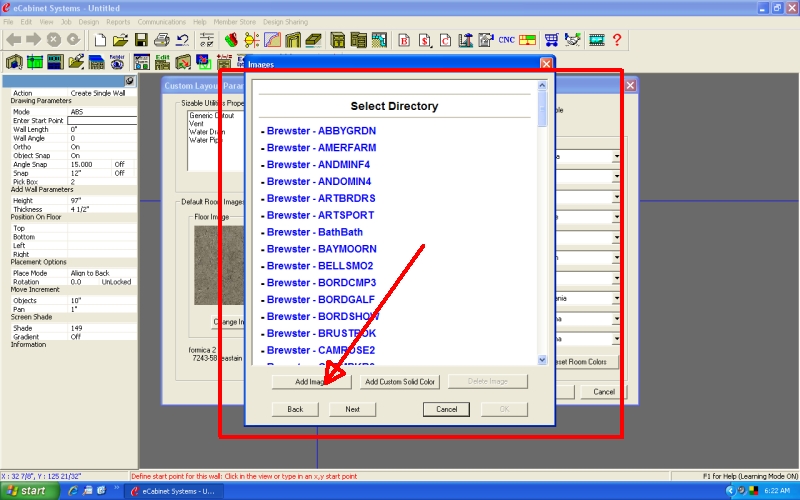Viewport: 800px width, 500px height.
Task: Click the Shade value 149
Action: [x=77, y=328]
